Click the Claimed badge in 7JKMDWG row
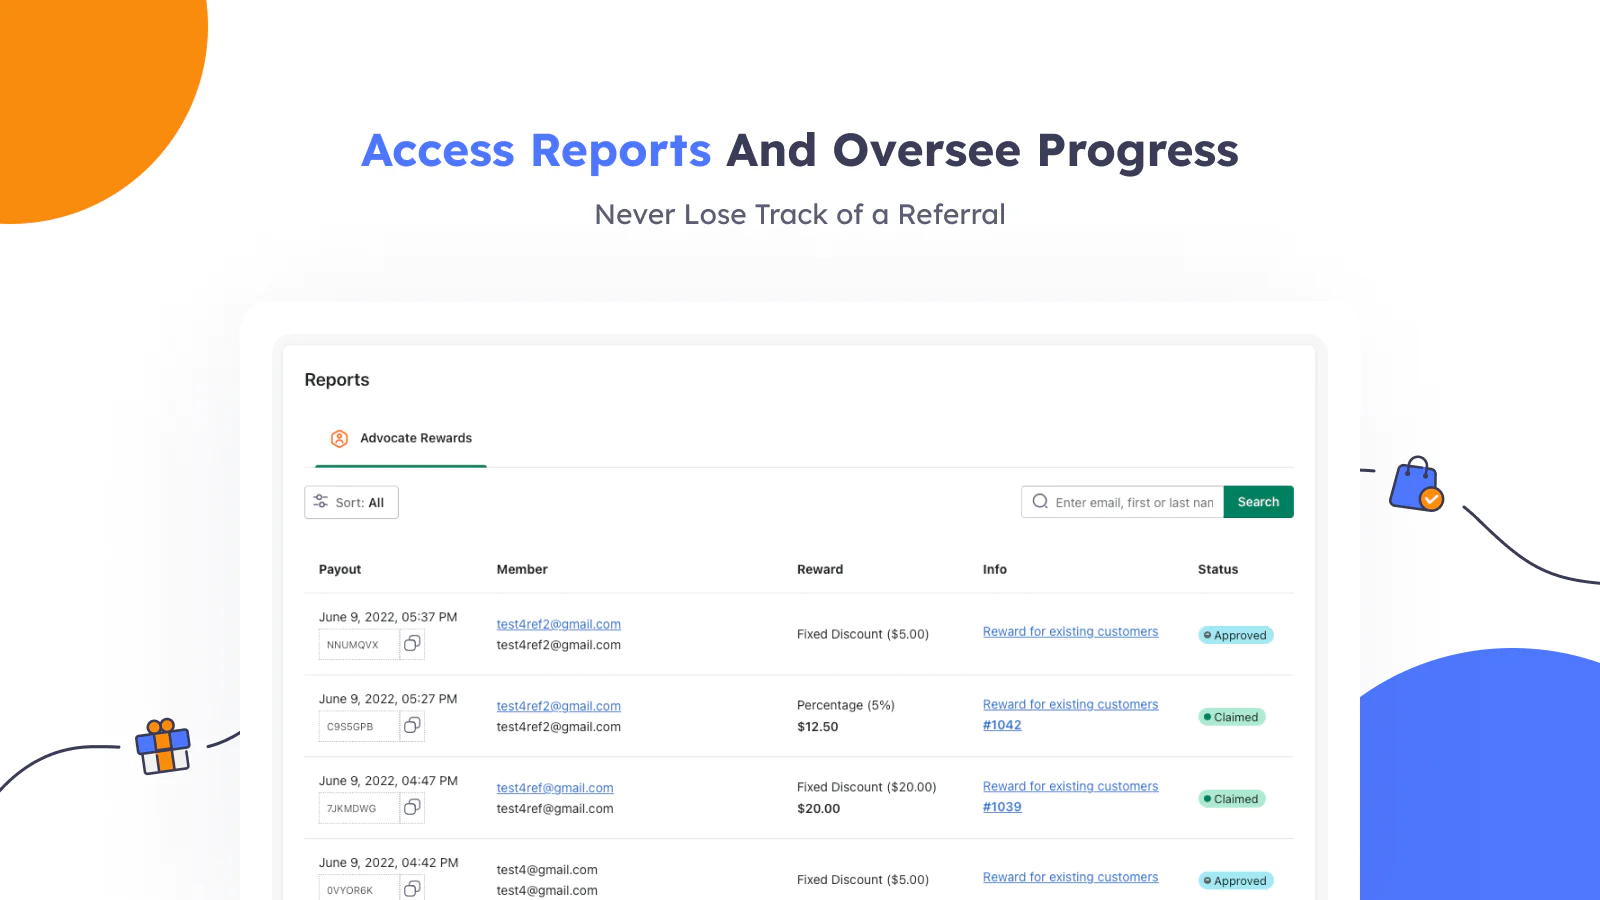The image size is (1600, 900). [1231, 799]
